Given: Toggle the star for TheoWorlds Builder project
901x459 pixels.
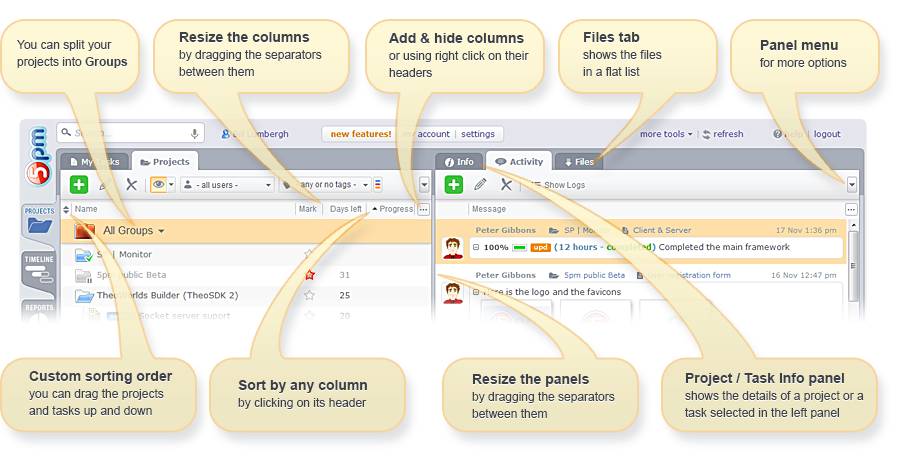Looking at the screenshot, I should tap(310, 295).
